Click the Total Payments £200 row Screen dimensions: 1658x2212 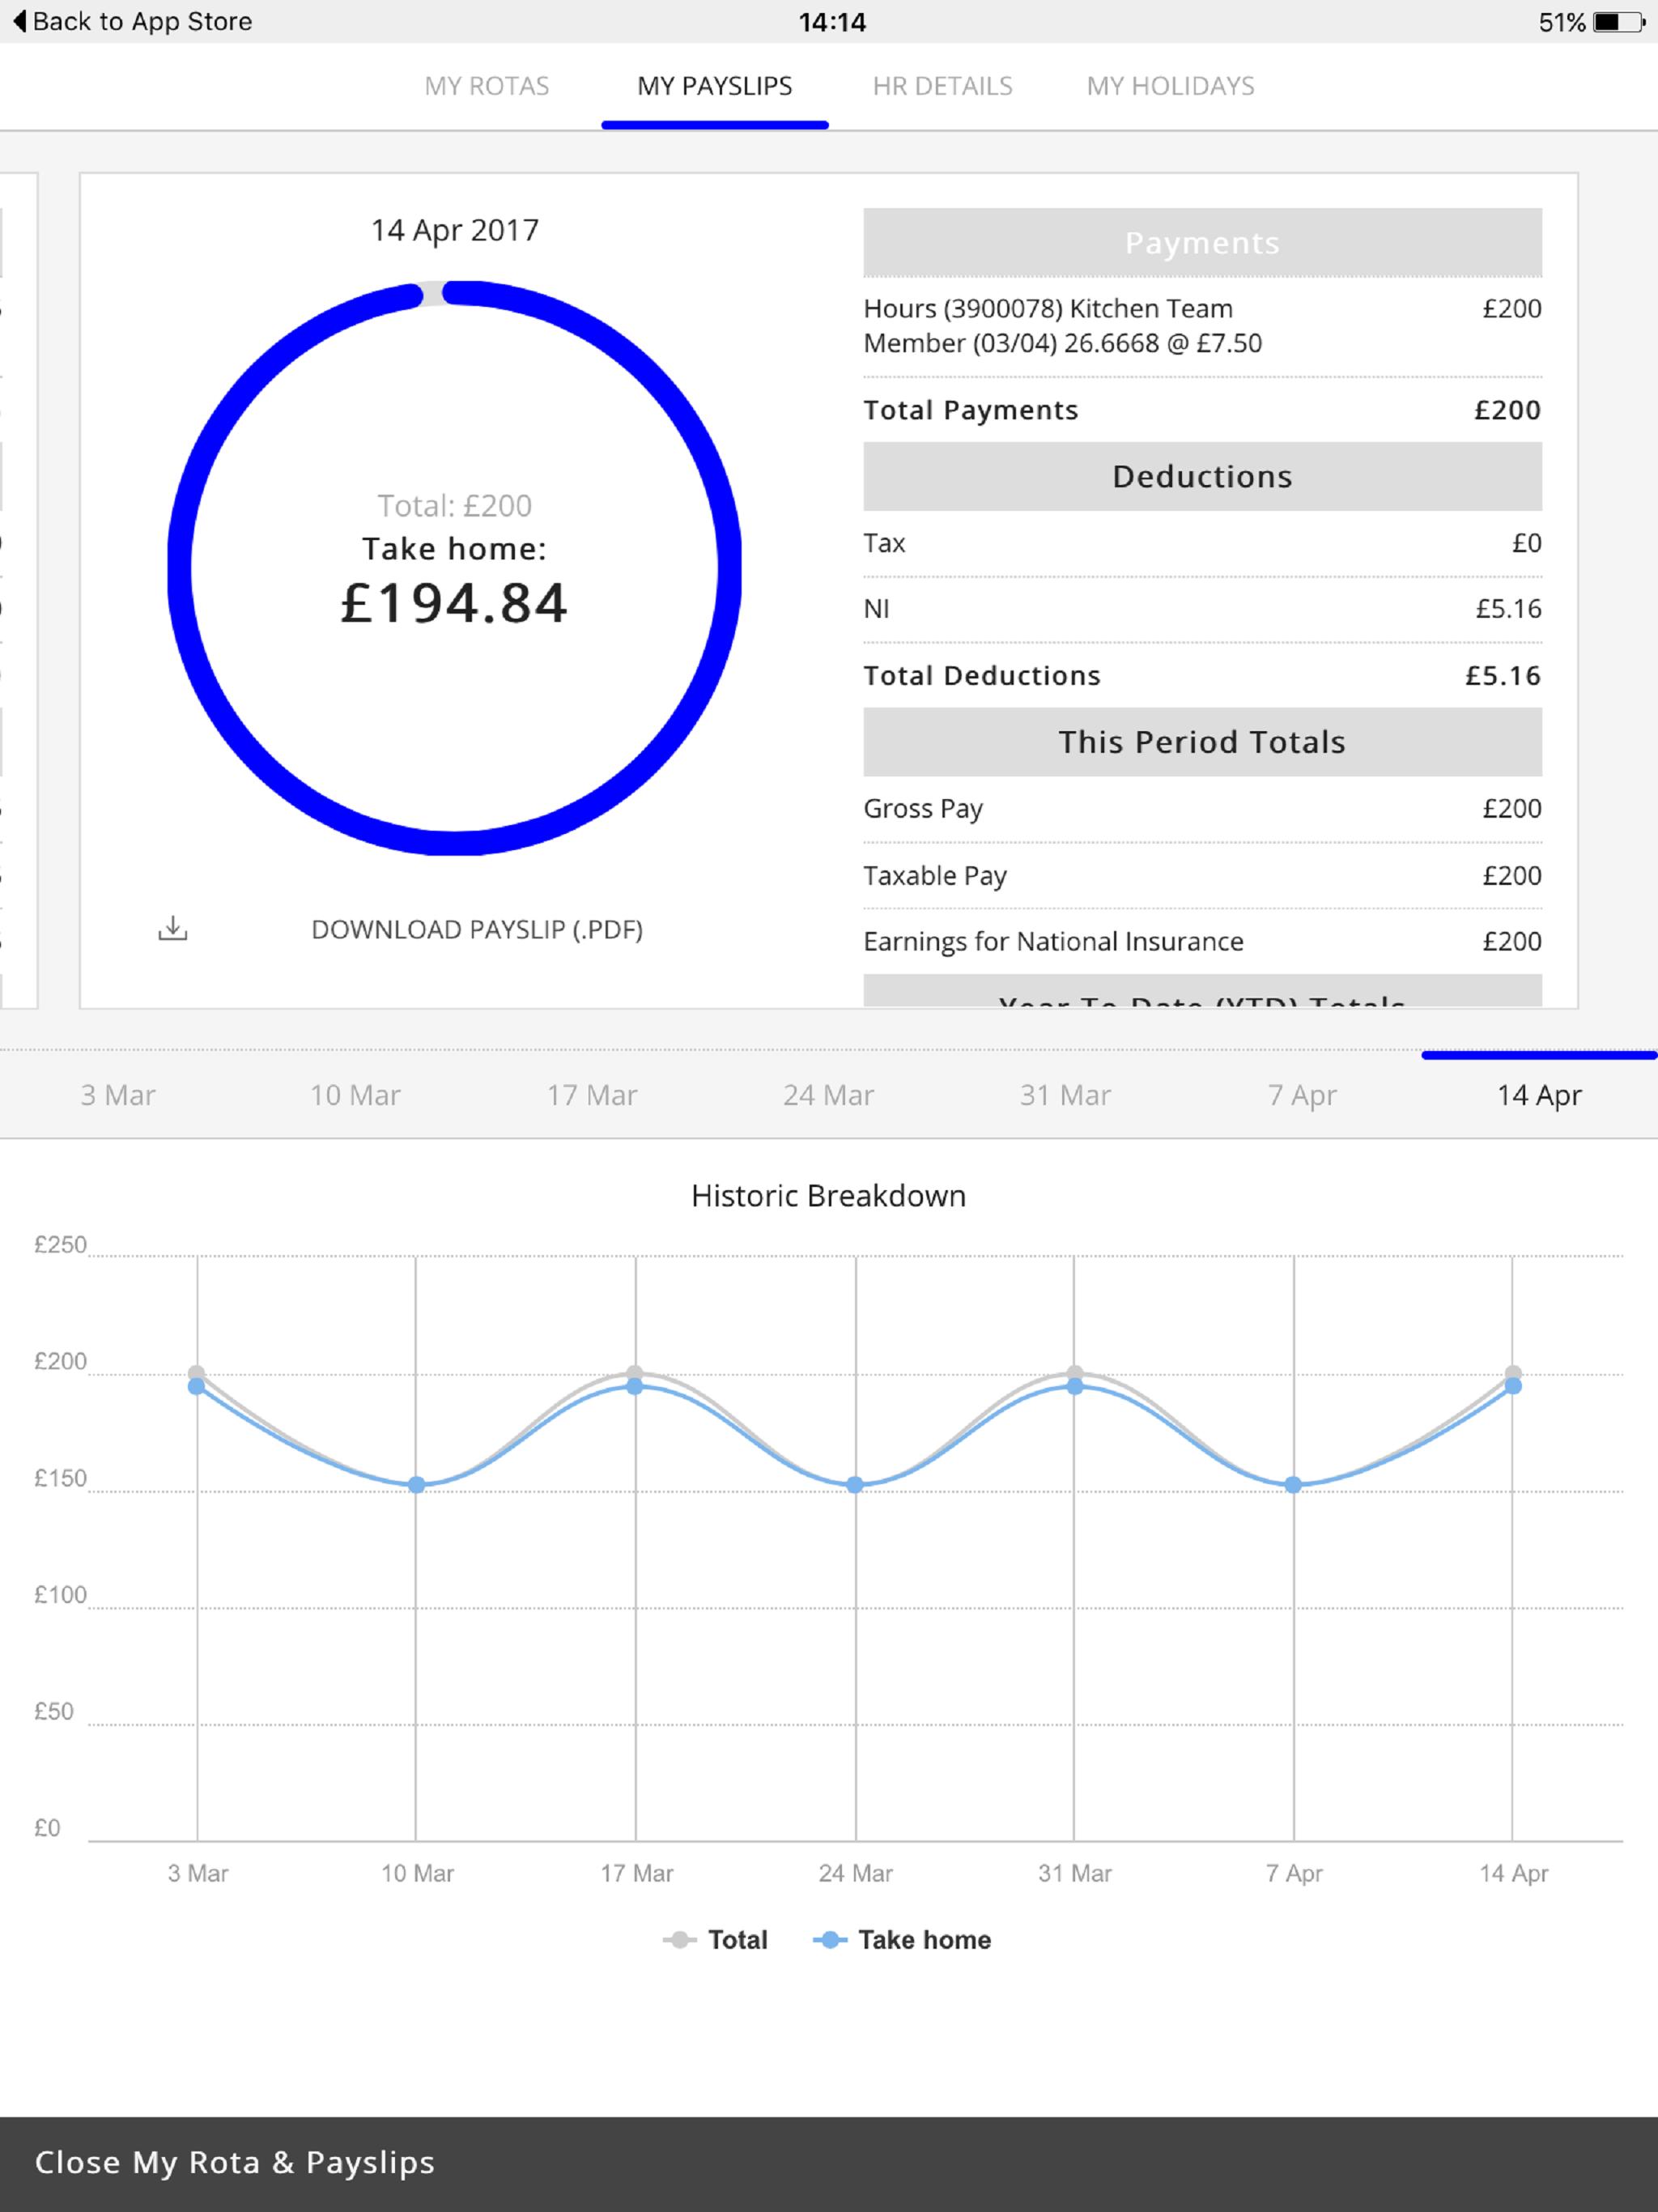pyautogui.click(x=1202, y=410)
